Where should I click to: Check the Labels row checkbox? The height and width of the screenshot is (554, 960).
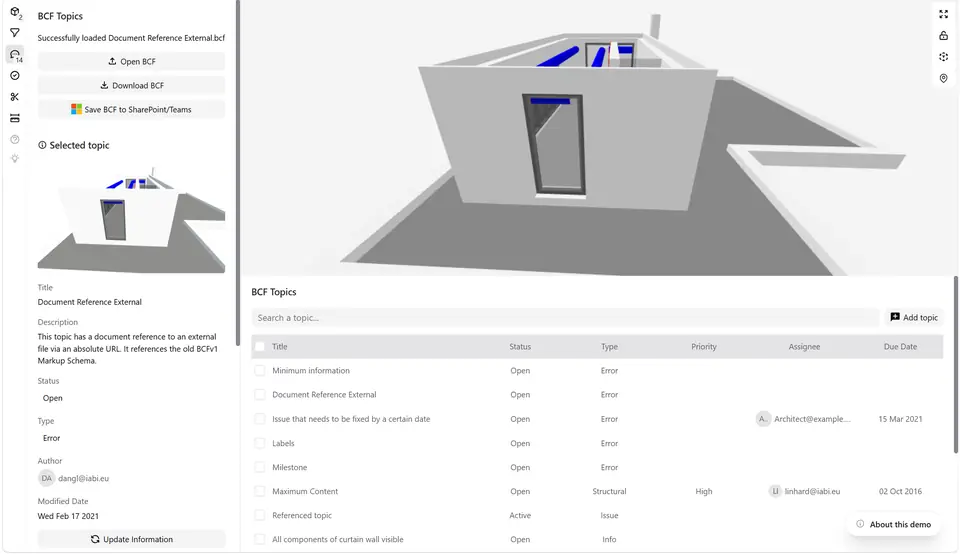pyautogui.click(x=260, y=443)
